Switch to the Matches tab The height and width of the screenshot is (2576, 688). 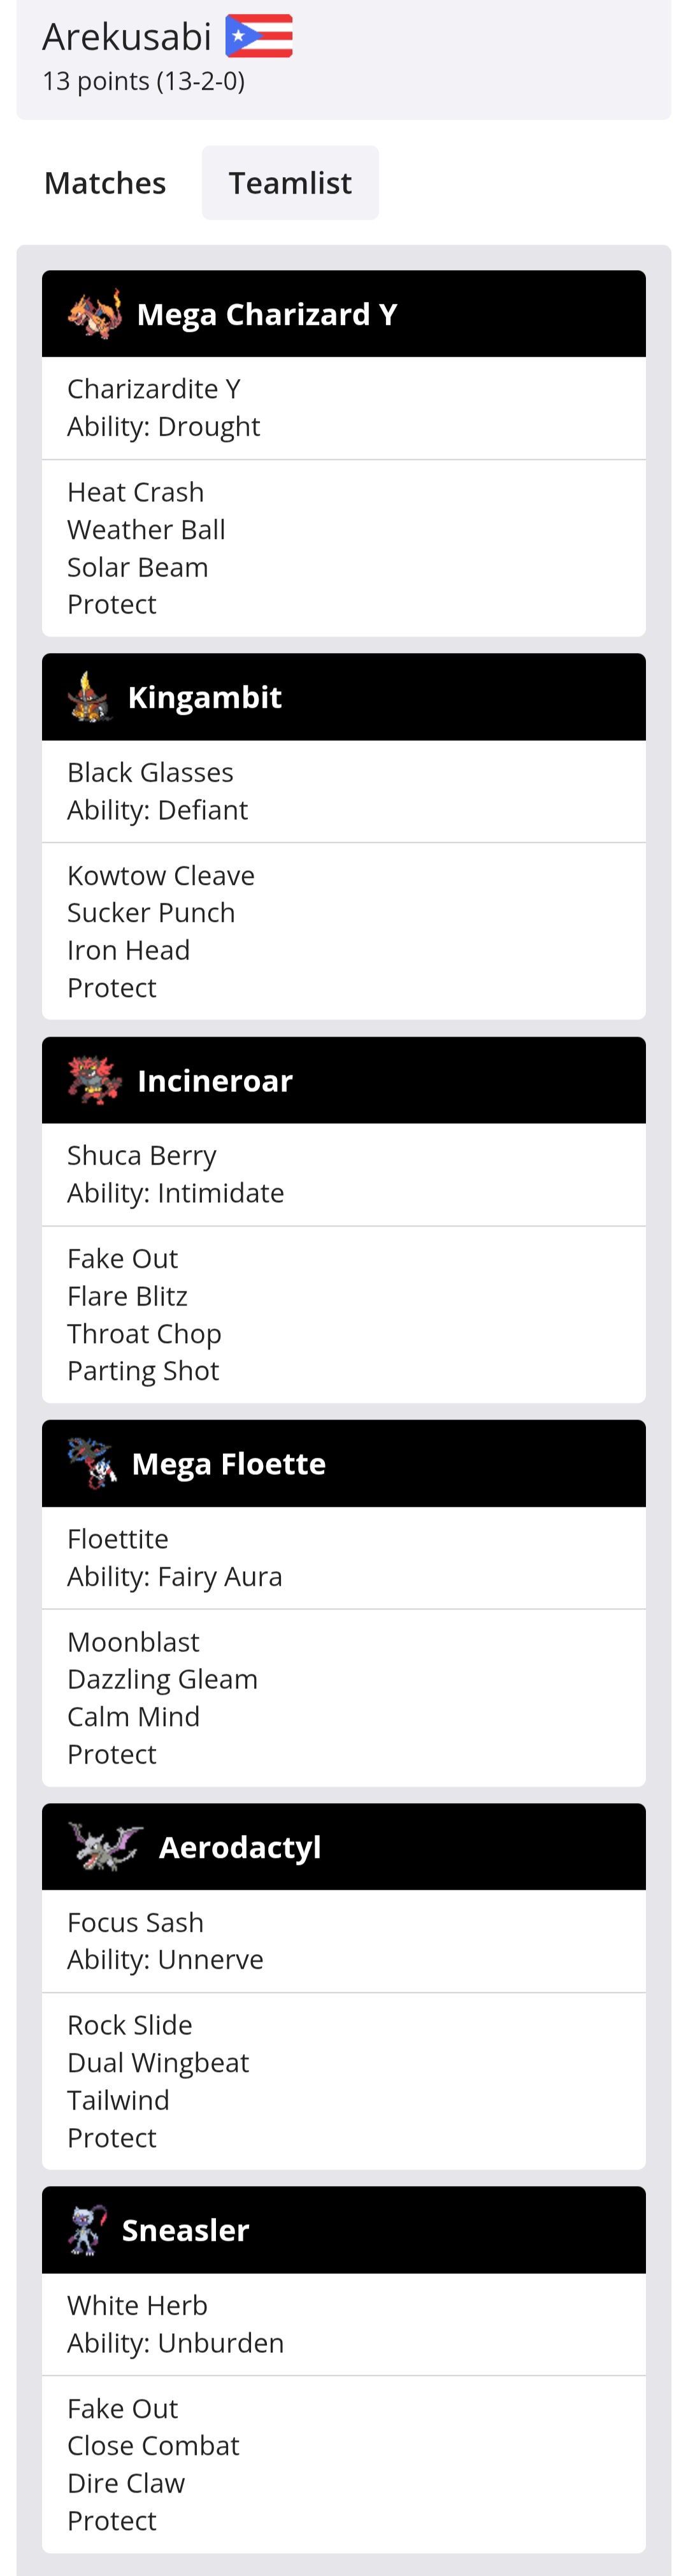[105, 183]
